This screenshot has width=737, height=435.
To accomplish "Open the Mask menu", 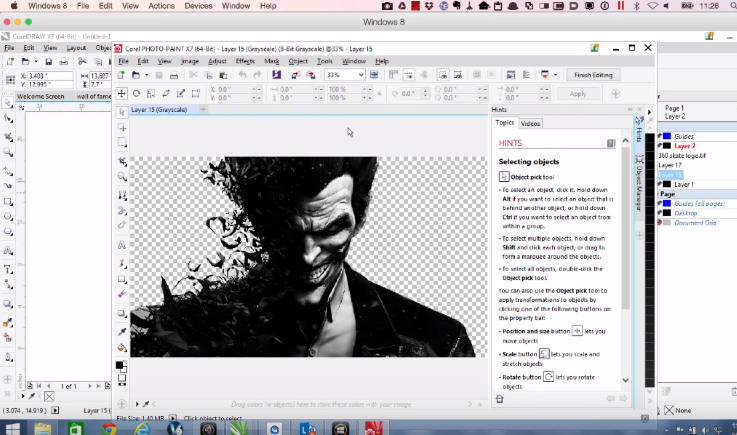I will point(271,61).
